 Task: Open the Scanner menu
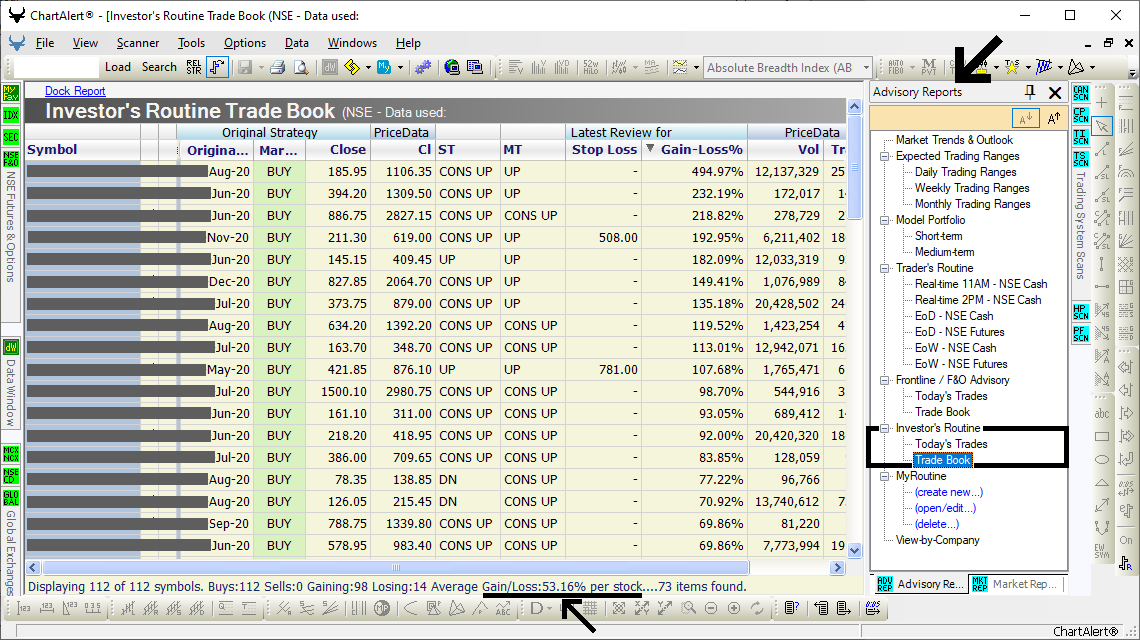(x=137, y=43)
